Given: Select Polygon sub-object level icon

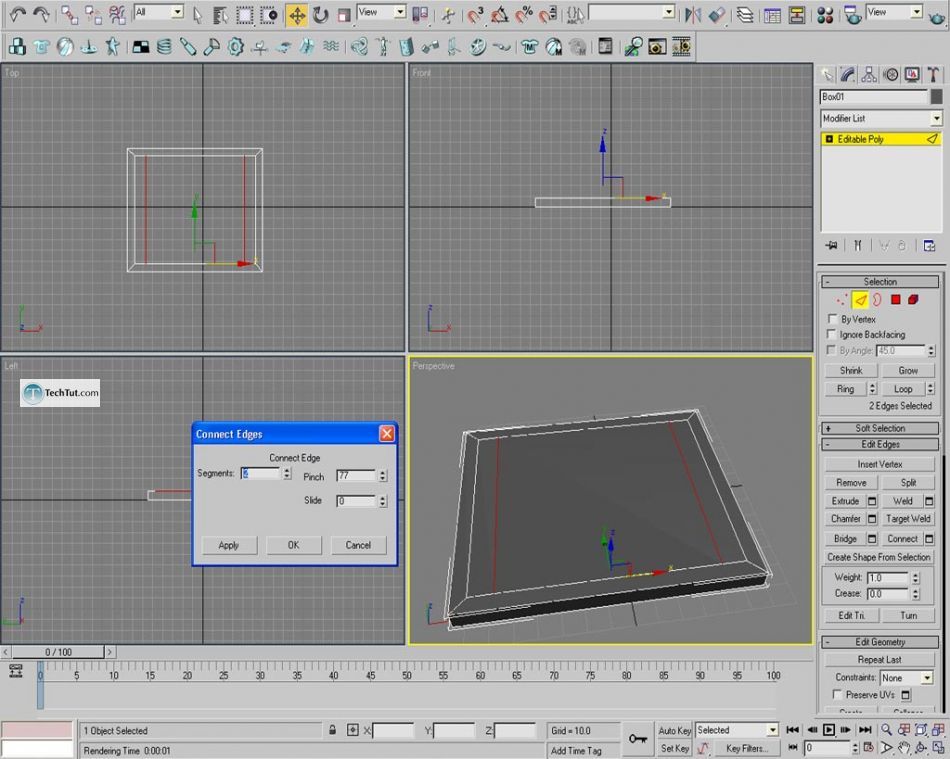Looking at the screenshot, I should coord(895,300).
